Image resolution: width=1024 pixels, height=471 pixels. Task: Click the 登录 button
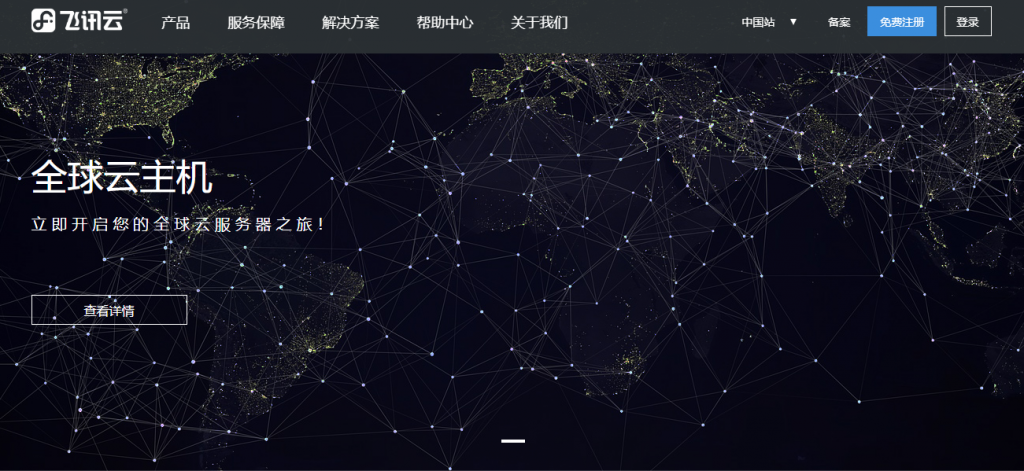pos(967,21)
